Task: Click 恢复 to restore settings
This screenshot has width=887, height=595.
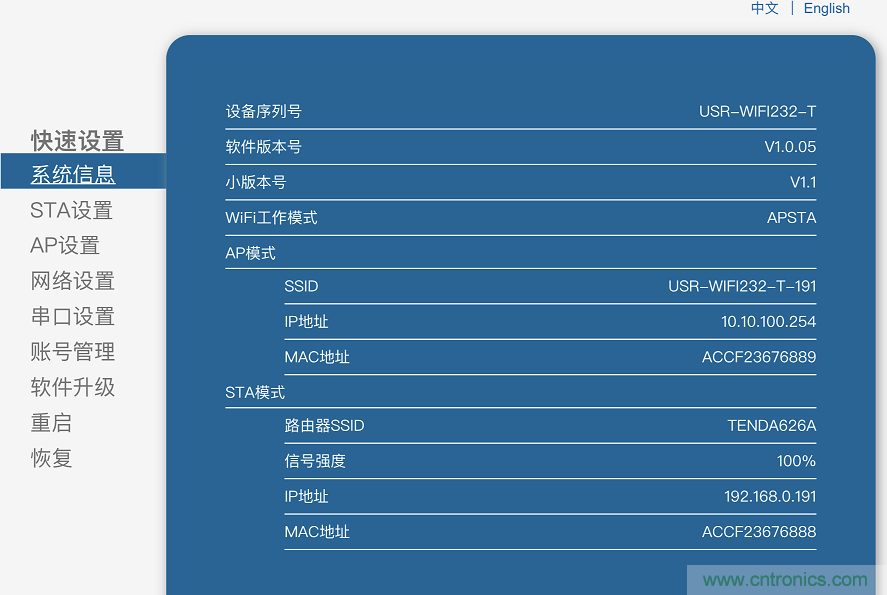Action: (x=50, y=458)
